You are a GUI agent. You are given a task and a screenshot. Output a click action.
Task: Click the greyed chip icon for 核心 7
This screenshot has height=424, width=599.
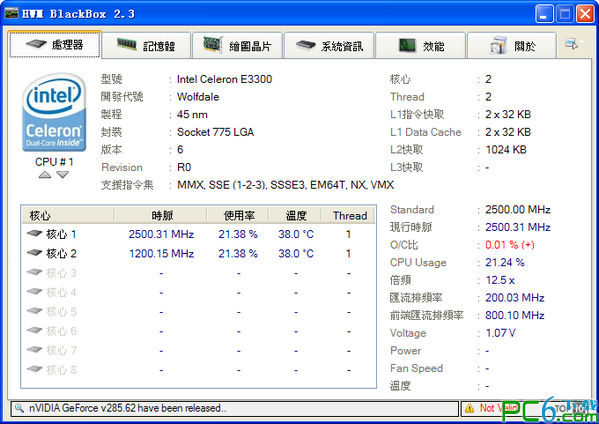pos(34,350)
